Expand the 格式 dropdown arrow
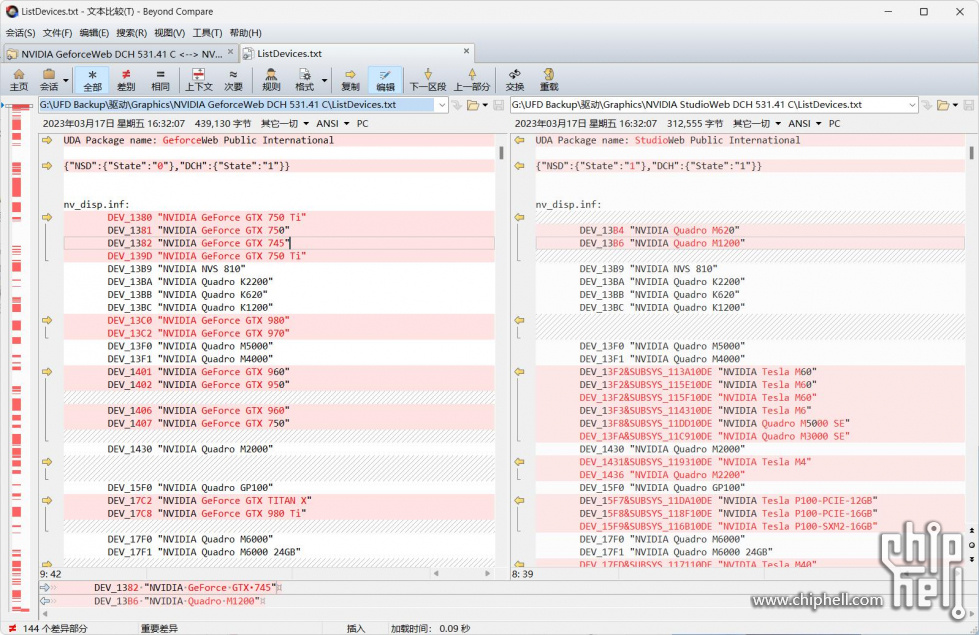979x635 pixels. tap(325, 81)
